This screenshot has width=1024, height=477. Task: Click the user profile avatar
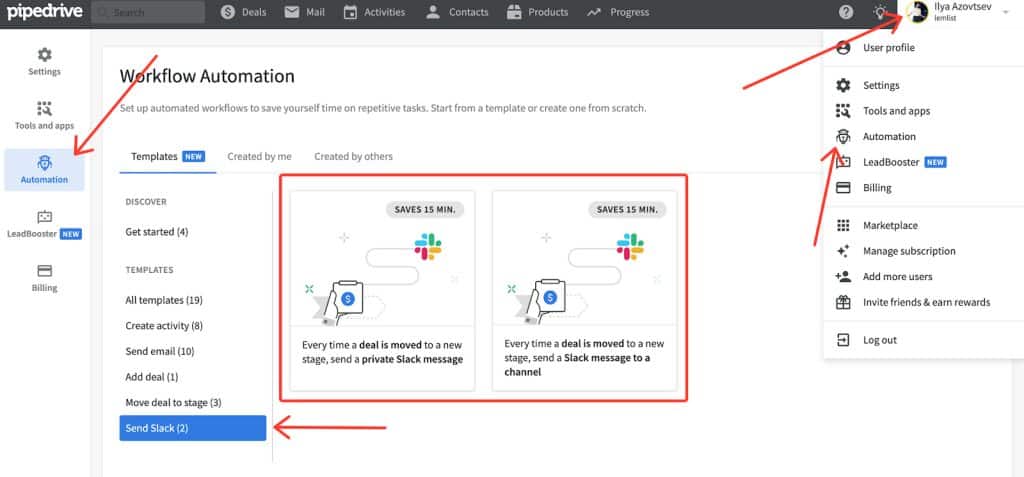point(916,12)
